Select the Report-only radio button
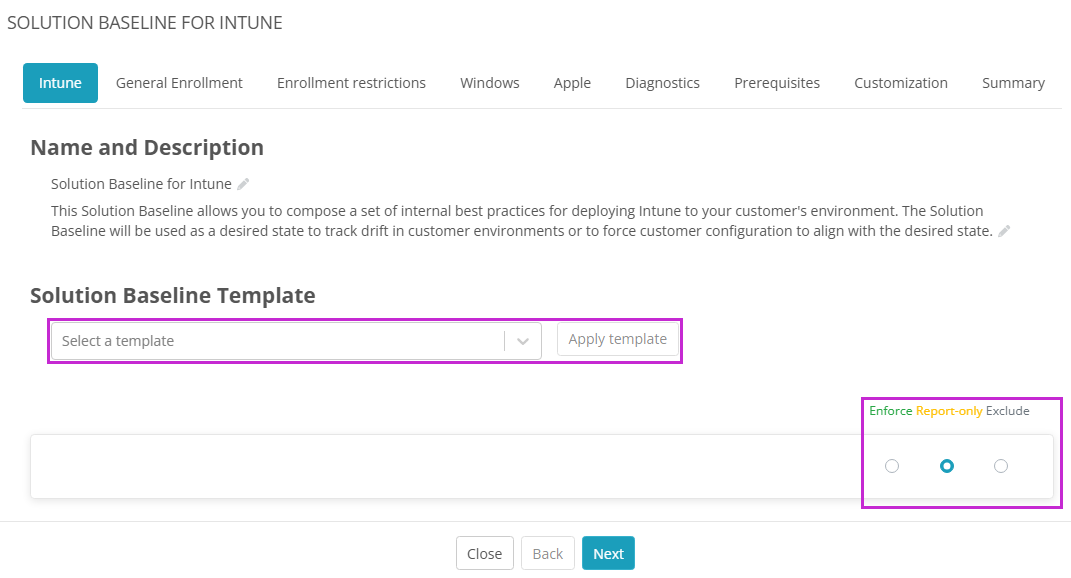 click(x=947, y=466)
